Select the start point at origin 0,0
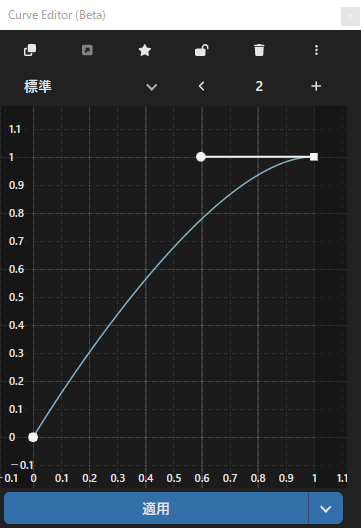This screenshot has width=361, height=528. tap(33, 437)
